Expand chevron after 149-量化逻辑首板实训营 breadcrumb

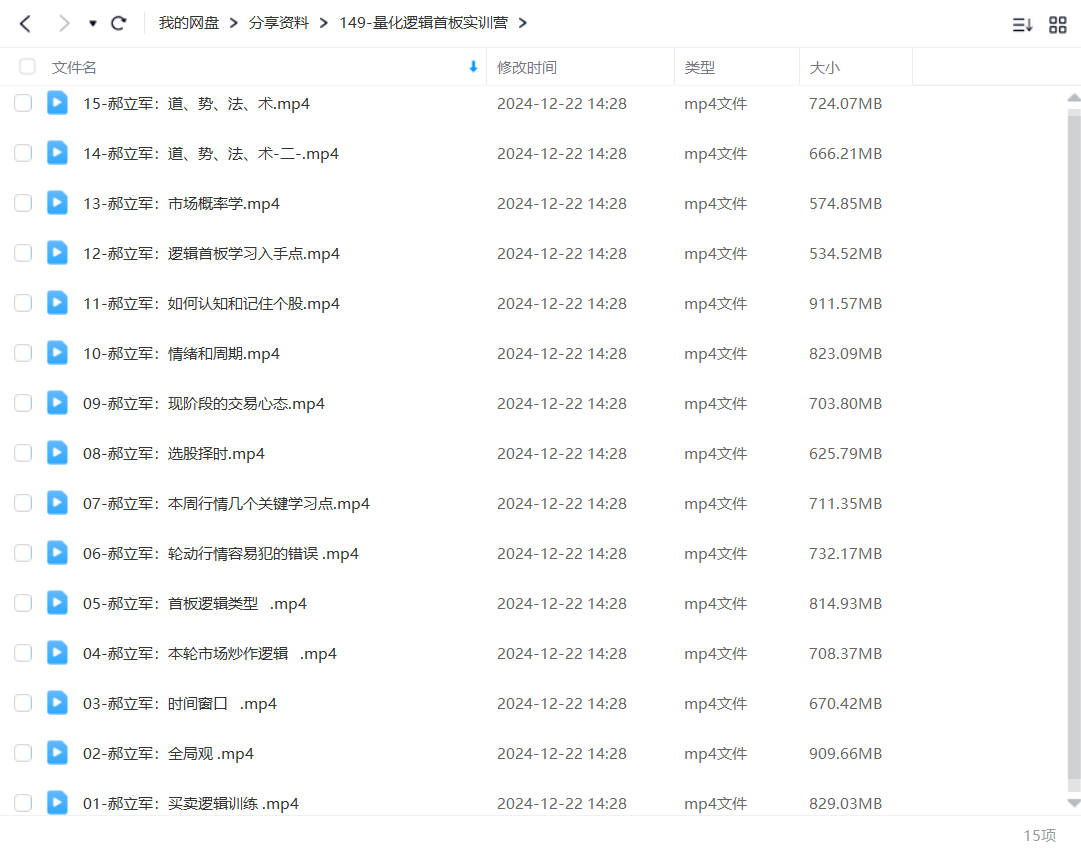(x=523, y=23)
